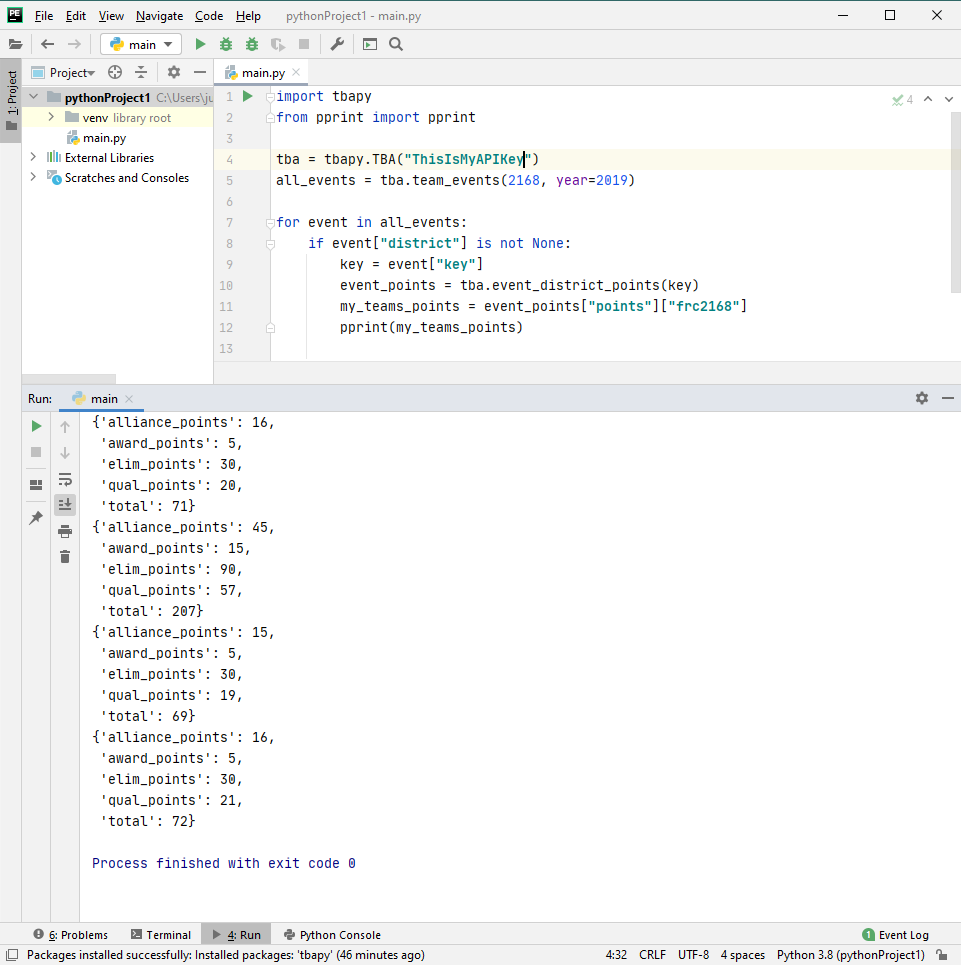This screenshot has width=961, height=965.
Task: Collapse all in the Project panel
Action: coord(141,73)
